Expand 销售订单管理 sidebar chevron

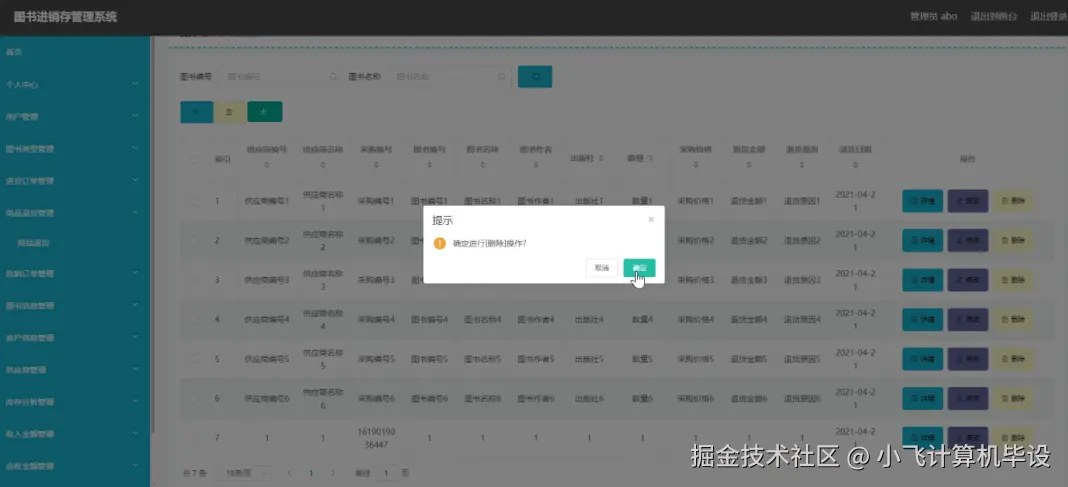pyautogui.click(x=135, y=273)
